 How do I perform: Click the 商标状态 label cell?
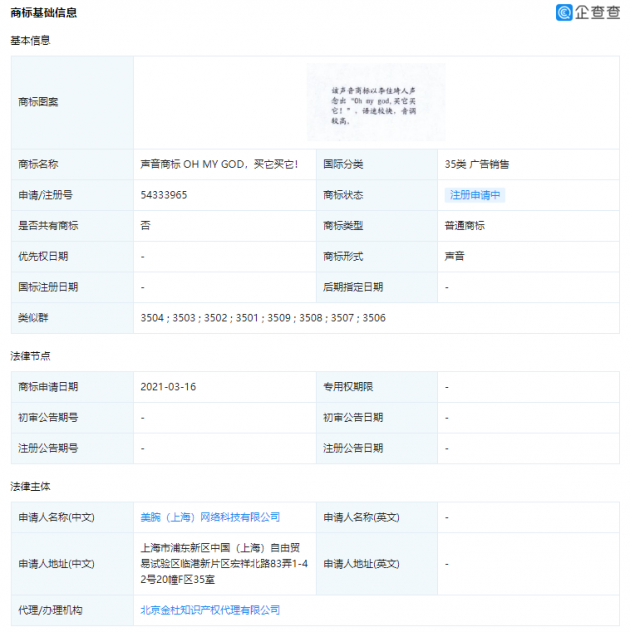(377, 195)
